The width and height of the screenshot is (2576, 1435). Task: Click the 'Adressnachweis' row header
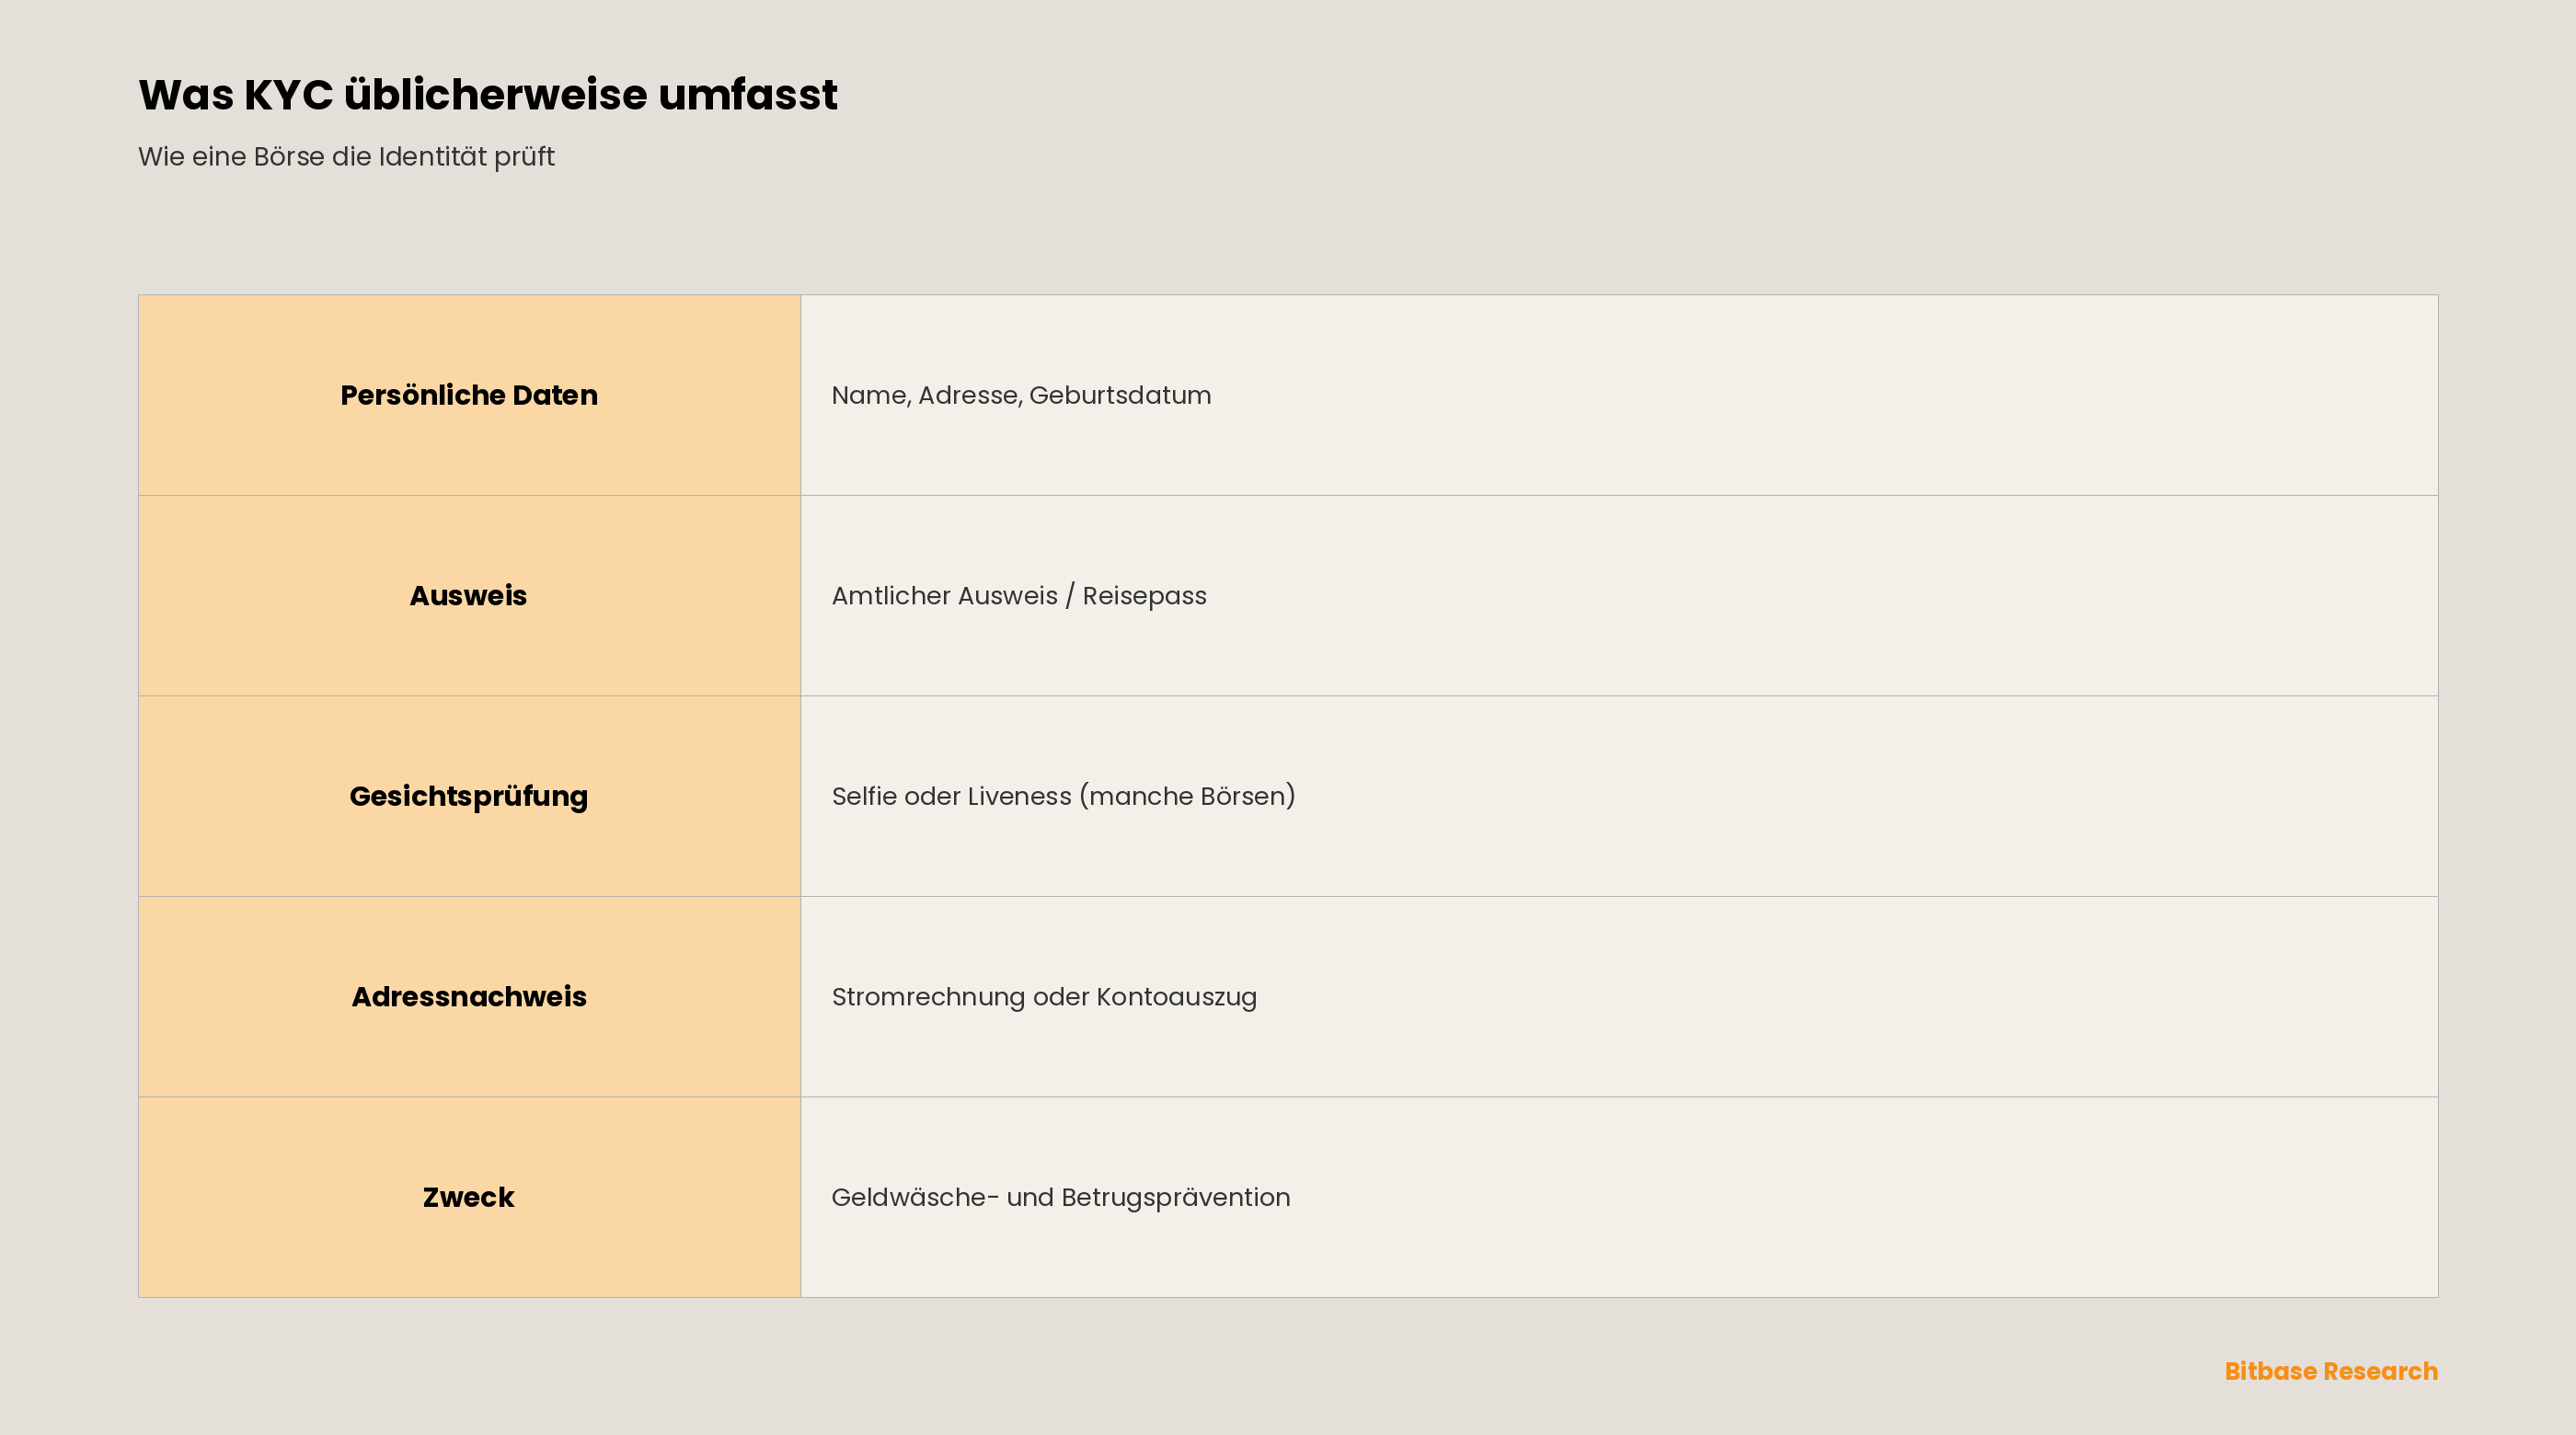click(469, 997)
